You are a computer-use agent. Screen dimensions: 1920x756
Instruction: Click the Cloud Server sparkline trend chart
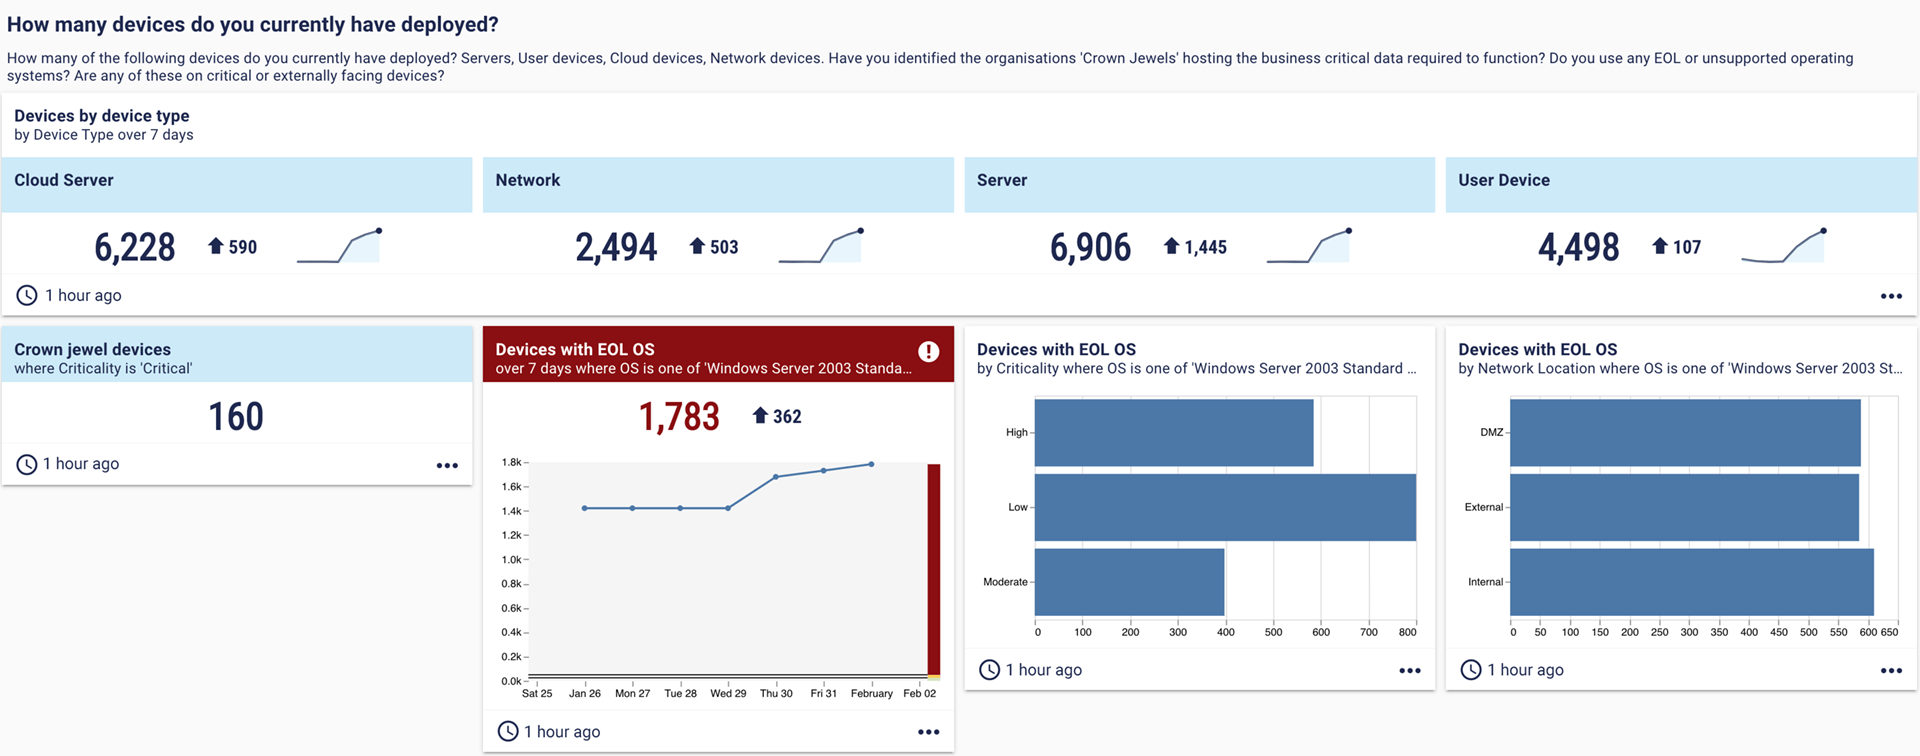pyautogui.click(x=339, y=246)
